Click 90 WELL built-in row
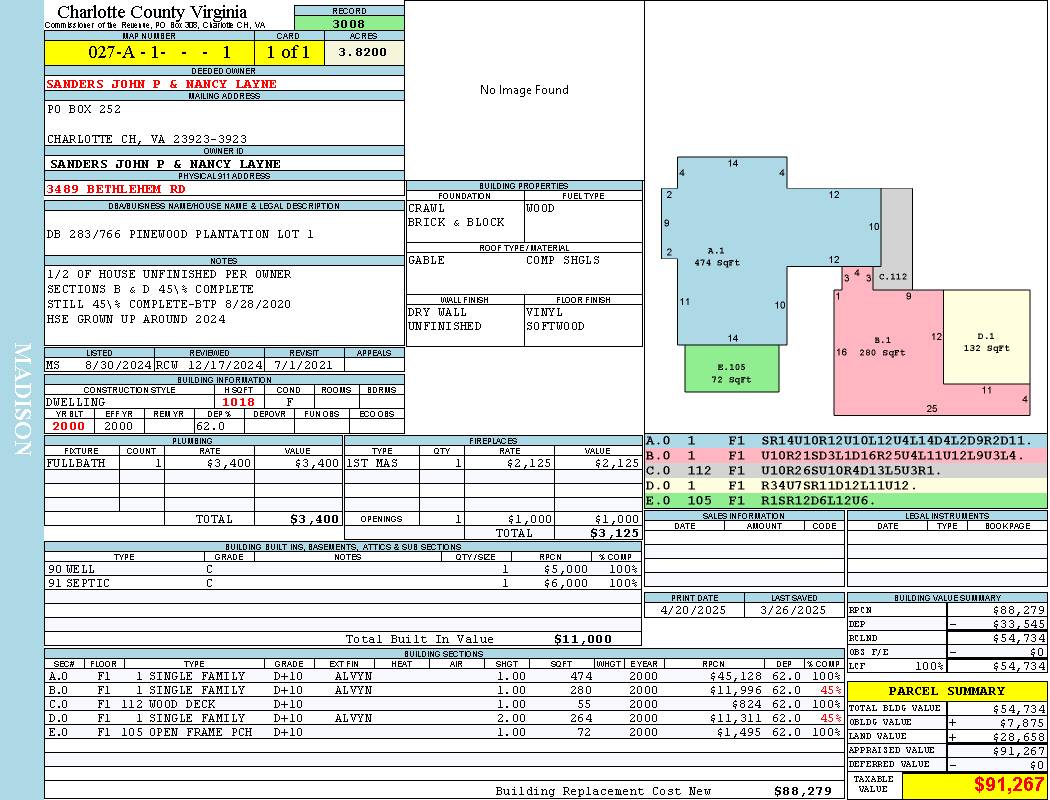 [343, 569]
